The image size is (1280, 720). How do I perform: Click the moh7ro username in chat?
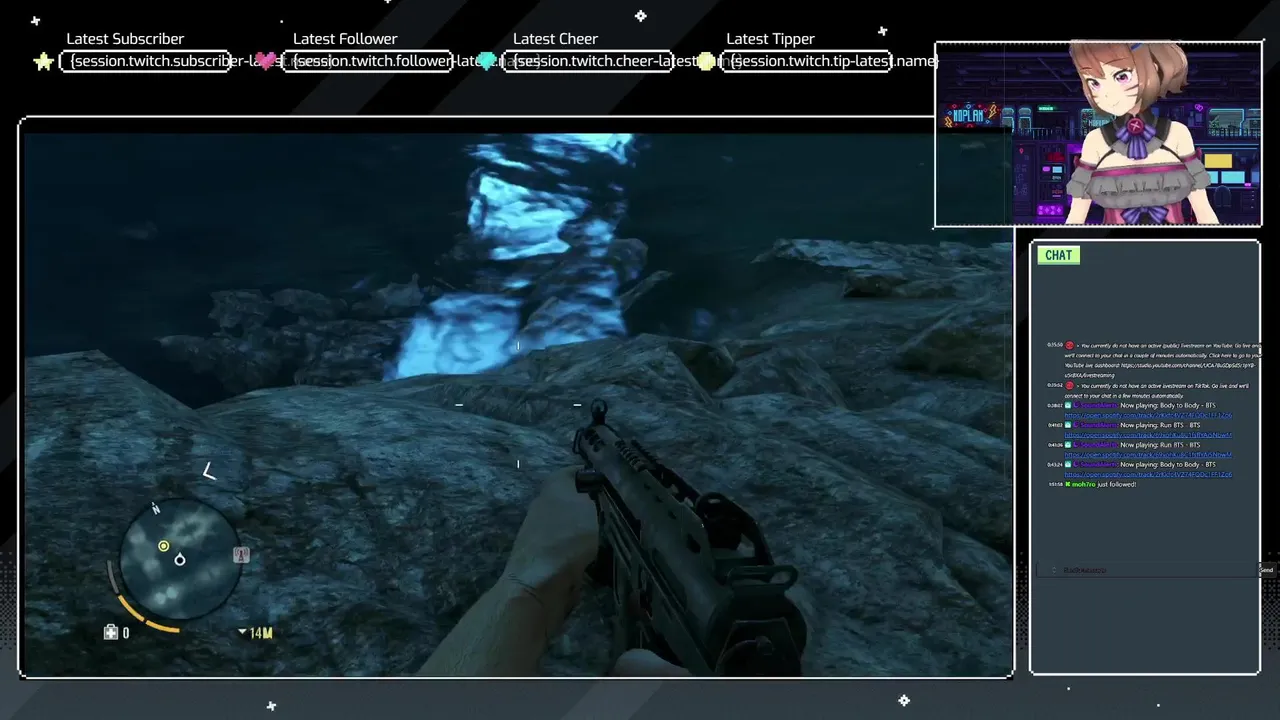point(1084,484)
